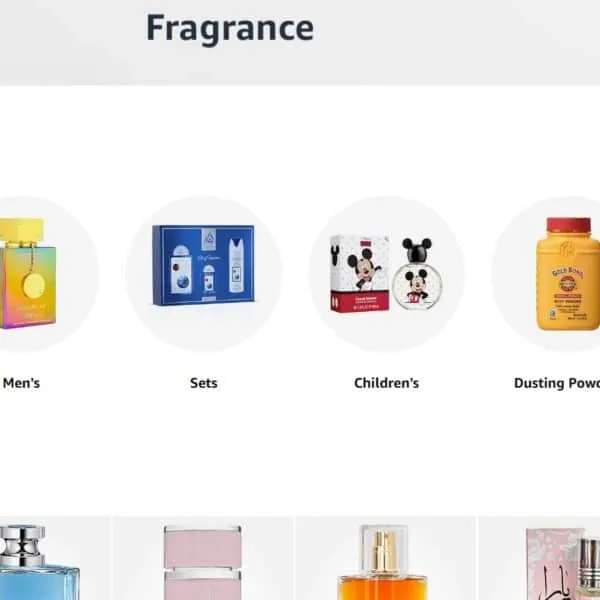
Task: Go to the Sets category label
Action: [204, 383]
